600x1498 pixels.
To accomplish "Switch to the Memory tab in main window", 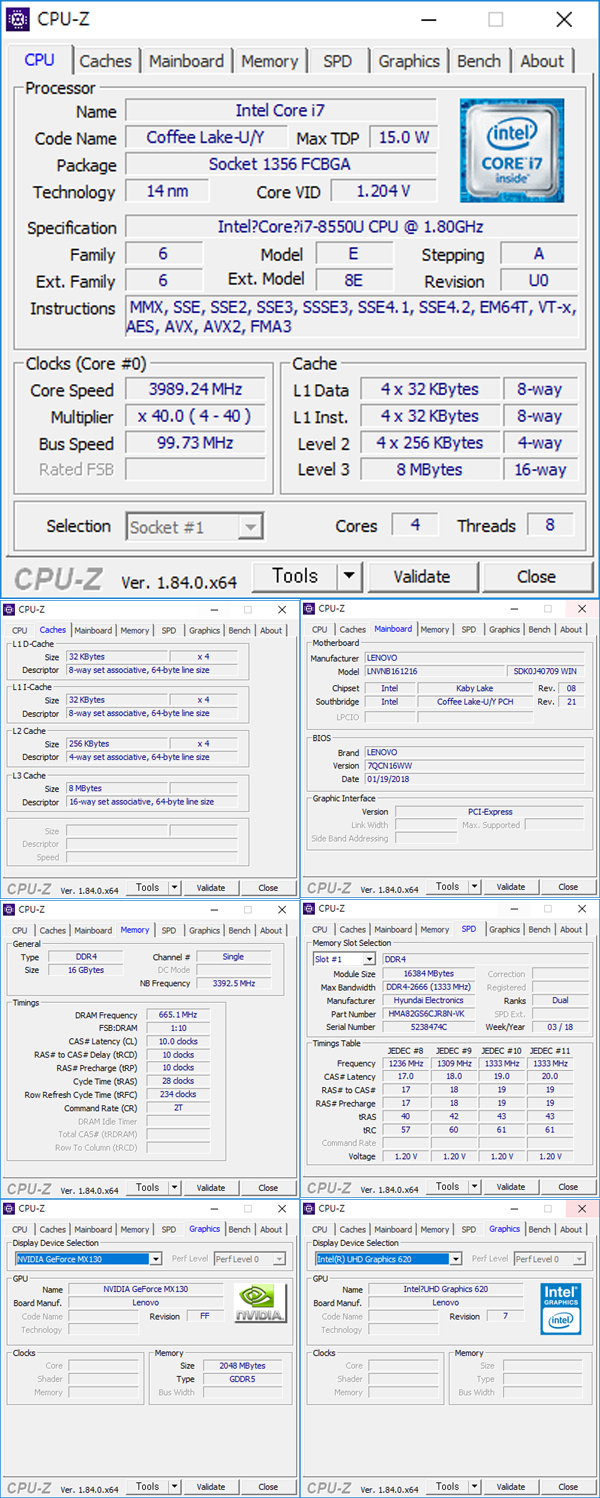I will pos(269,61).
